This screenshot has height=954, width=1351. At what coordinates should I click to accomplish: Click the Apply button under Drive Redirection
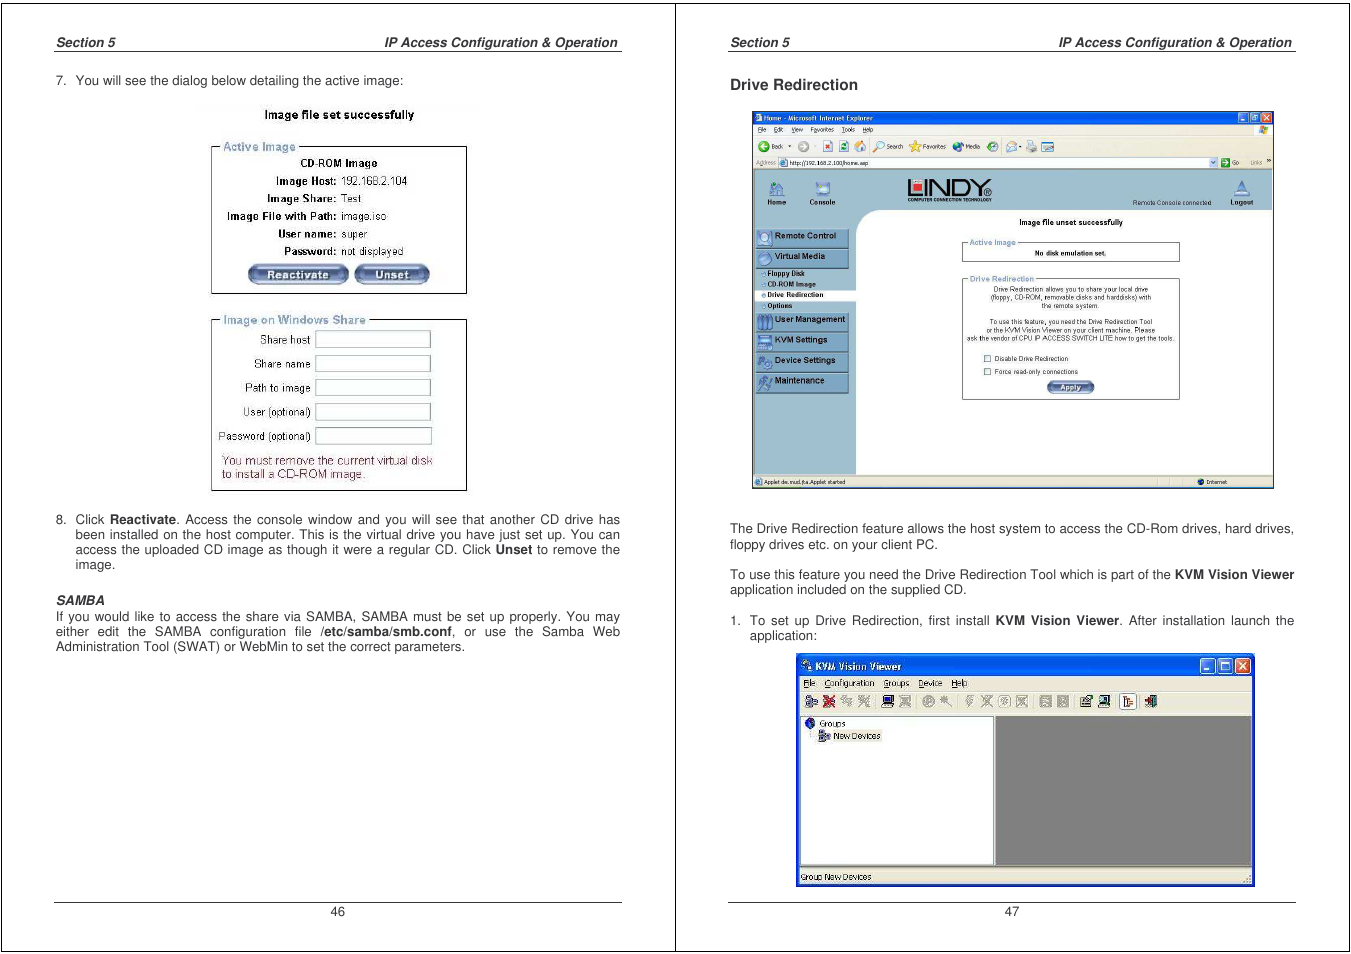tap(1070, 387)
